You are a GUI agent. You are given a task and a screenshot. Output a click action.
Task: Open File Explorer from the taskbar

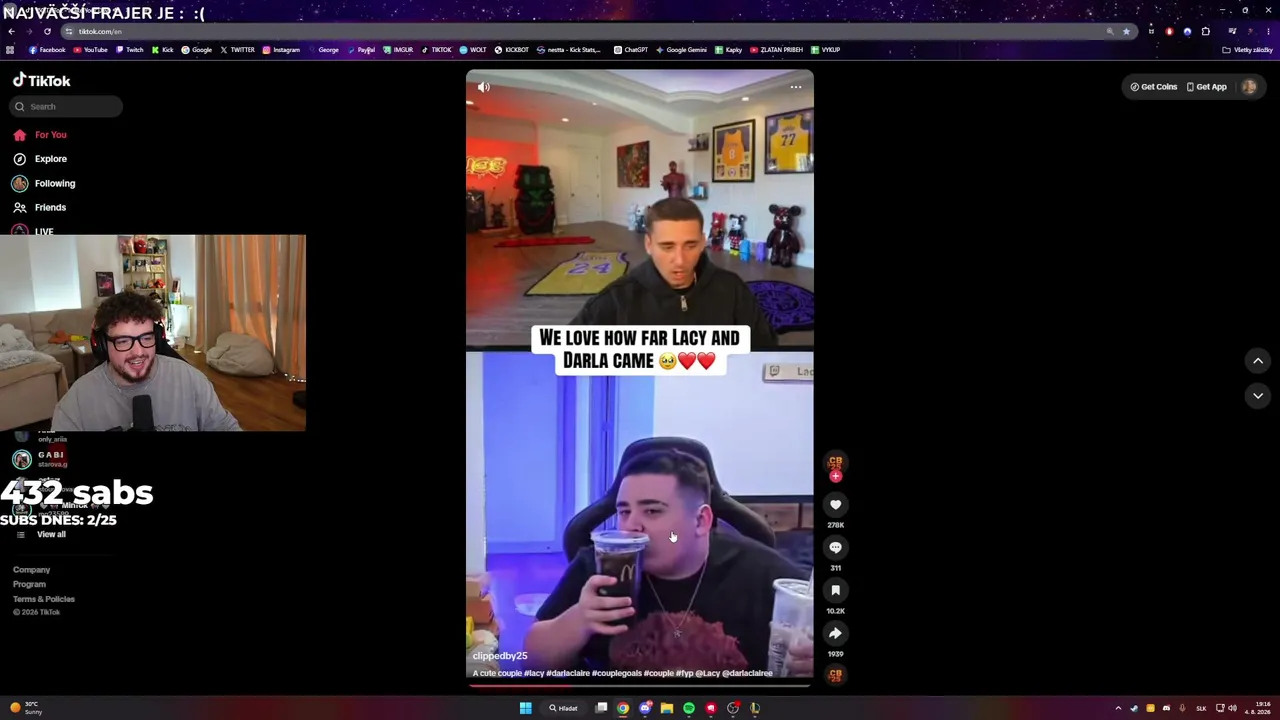[x=667, y=708]
